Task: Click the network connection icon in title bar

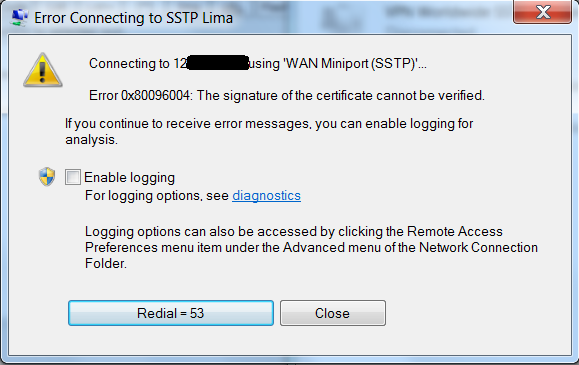Action: tap(19, 17)
